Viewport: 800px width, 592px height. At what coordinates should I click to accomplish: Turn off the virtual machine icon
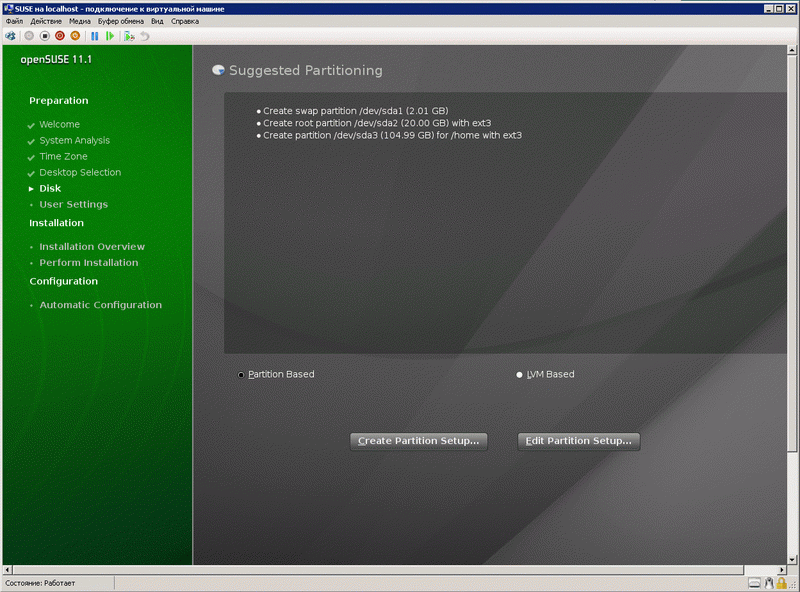click(x=44, y=36)
